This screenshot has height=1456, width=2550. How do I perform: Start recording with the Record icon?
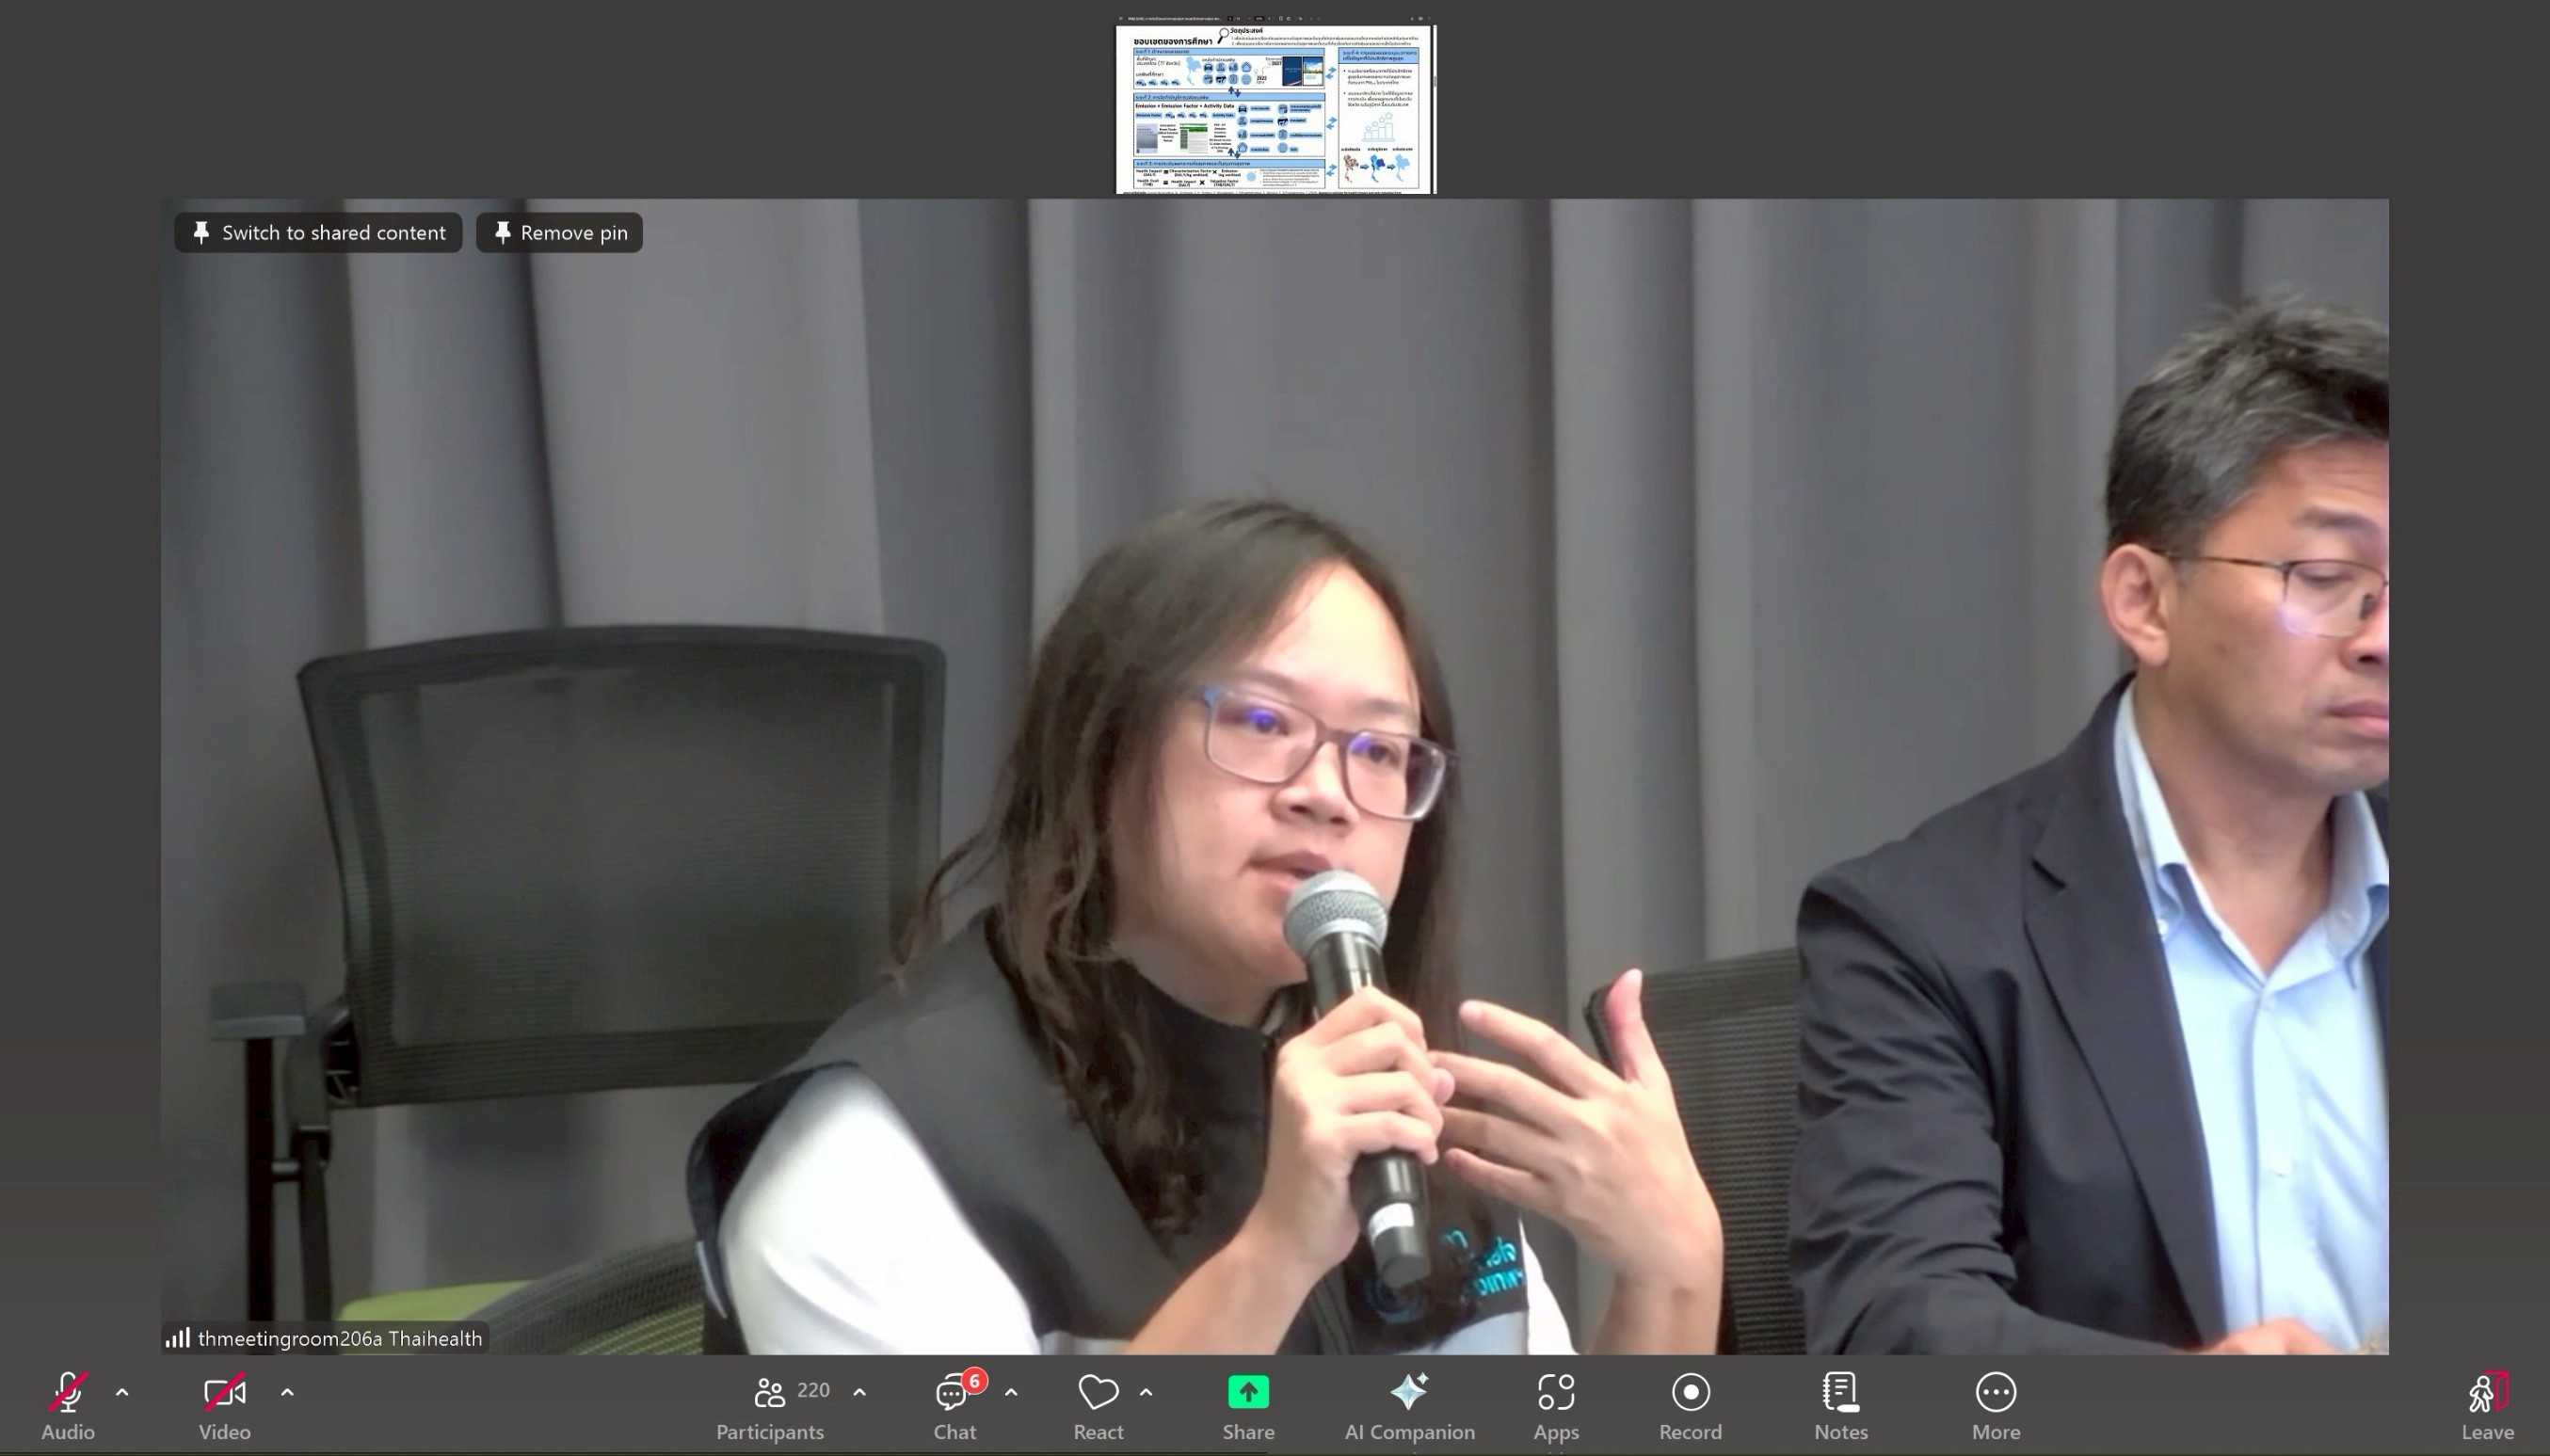(1690, 1392)
